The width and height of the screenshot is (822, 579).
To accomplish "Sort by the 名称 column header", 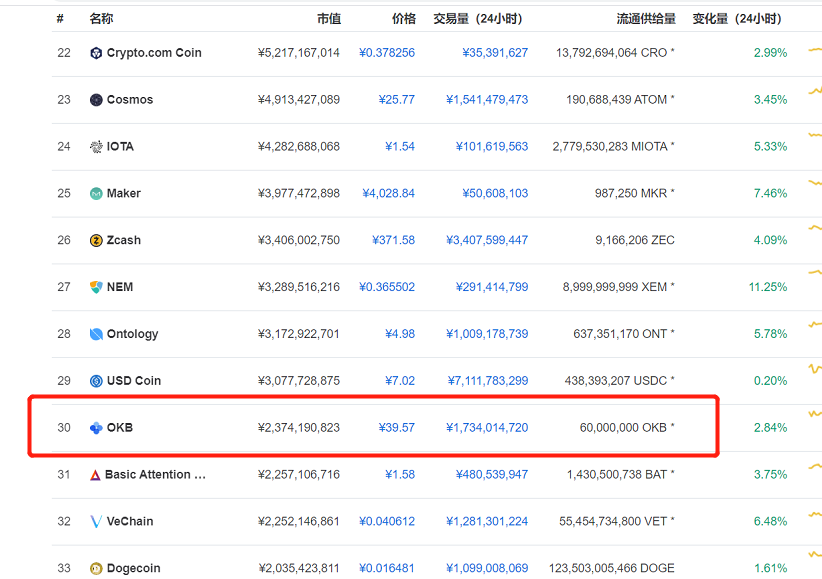I will click(x=101, y=19).
